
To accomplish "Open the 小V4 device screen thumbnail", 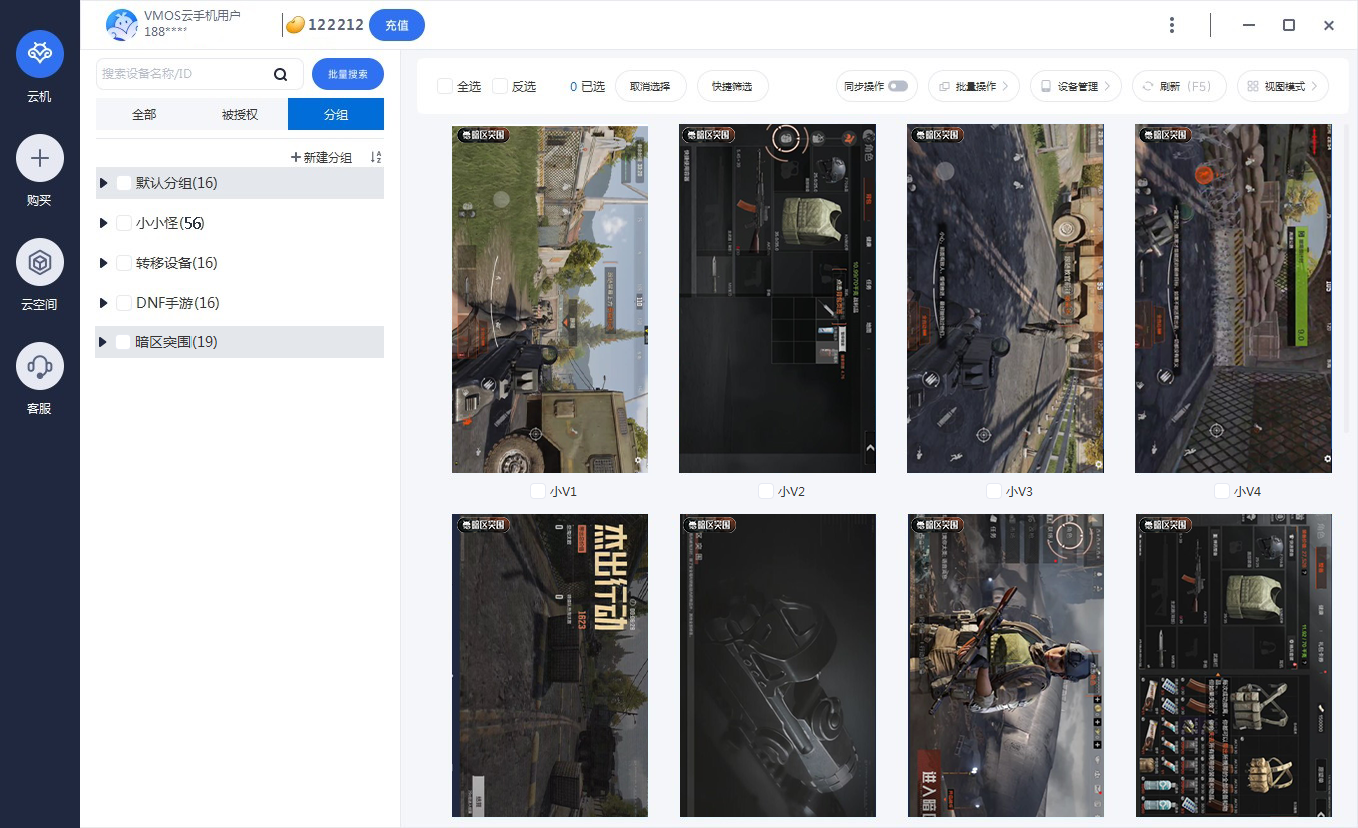I will click(1233, 299).
